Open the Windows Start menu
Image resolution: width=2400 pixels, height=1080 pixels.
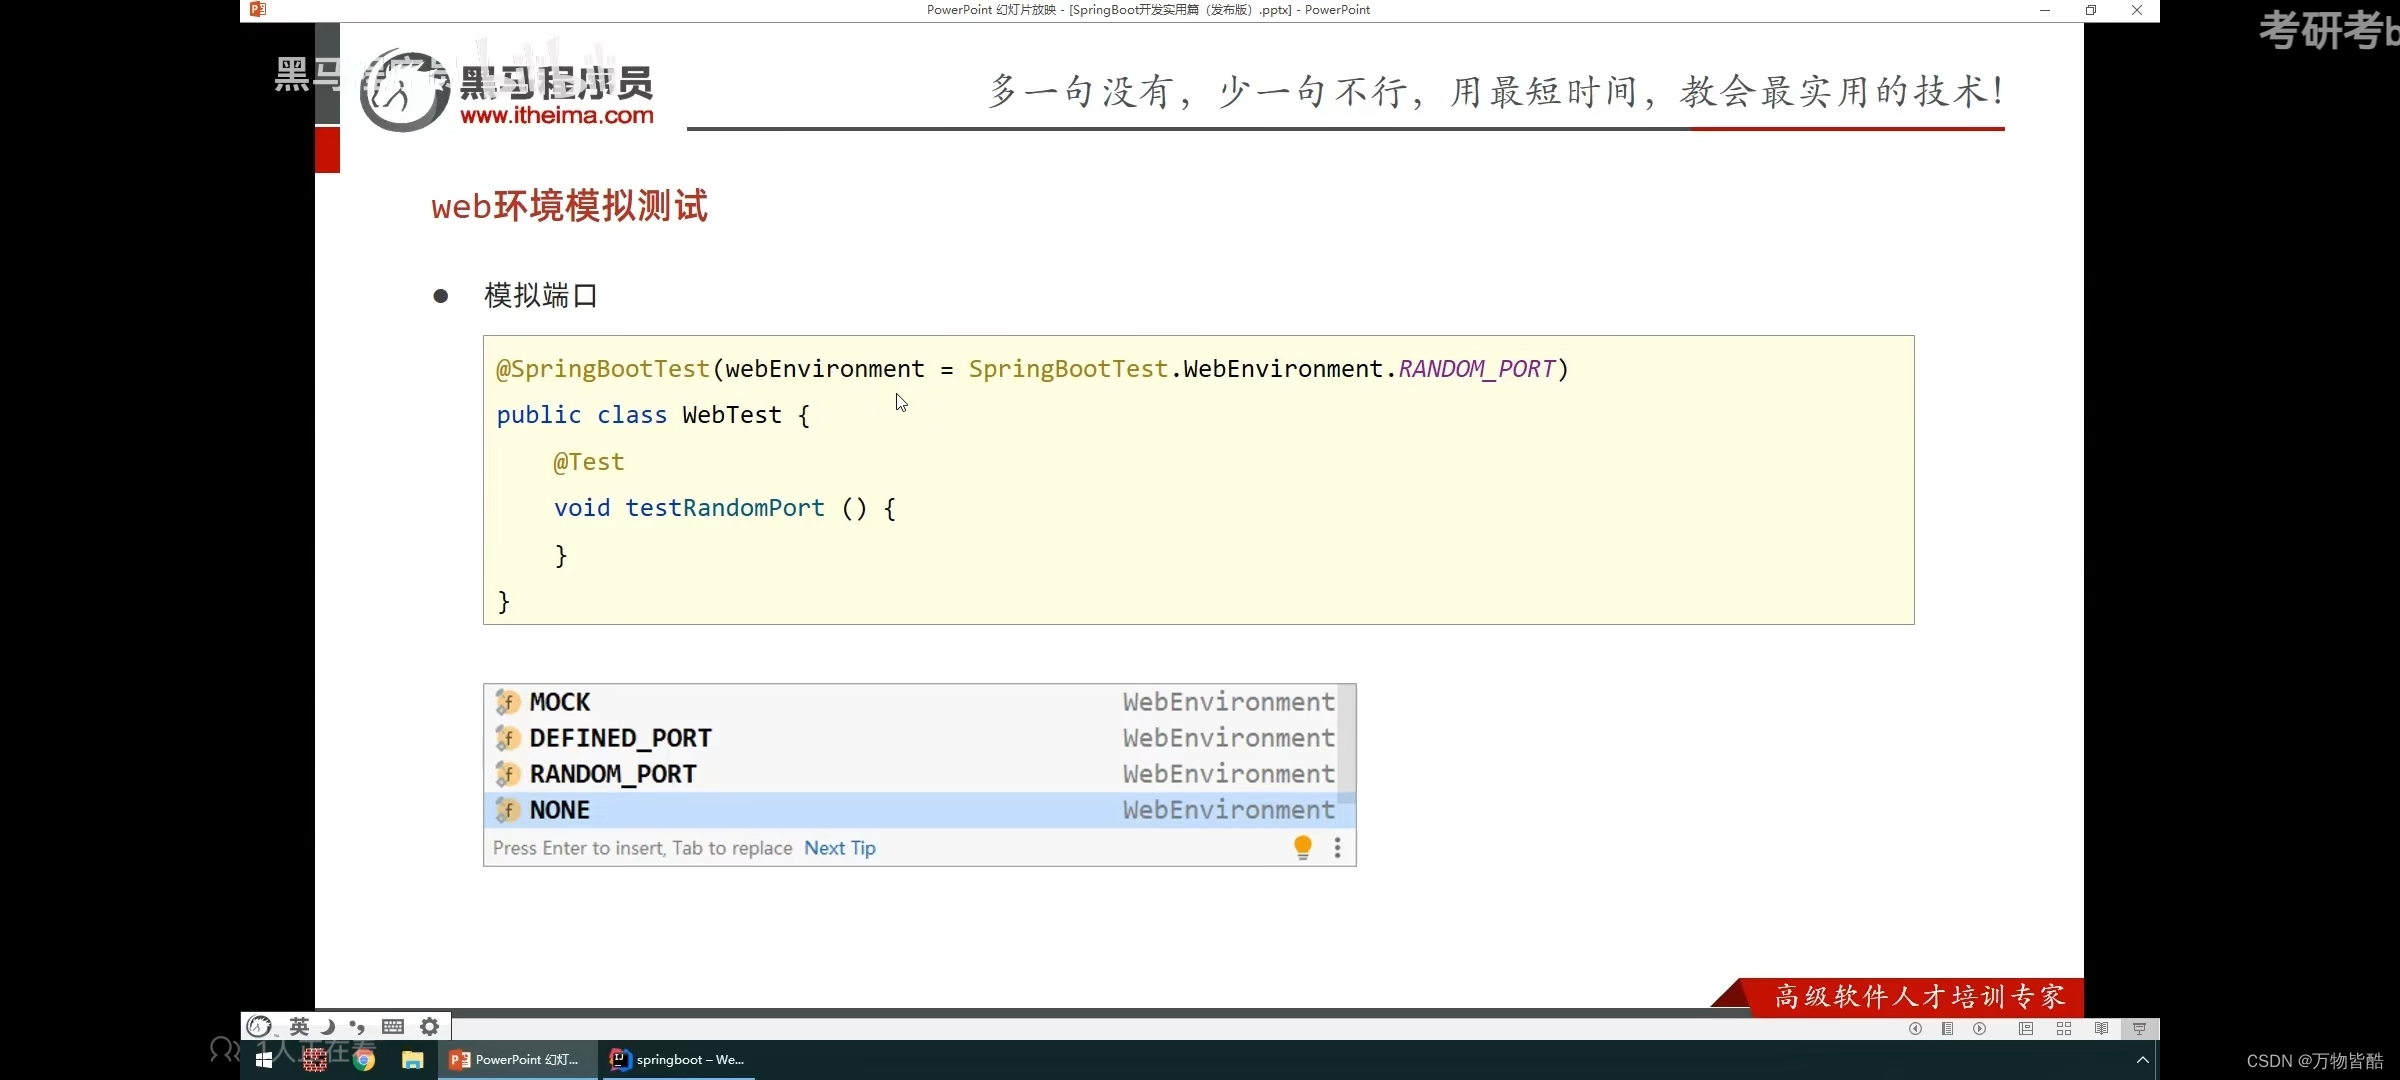coord(264,1060)
